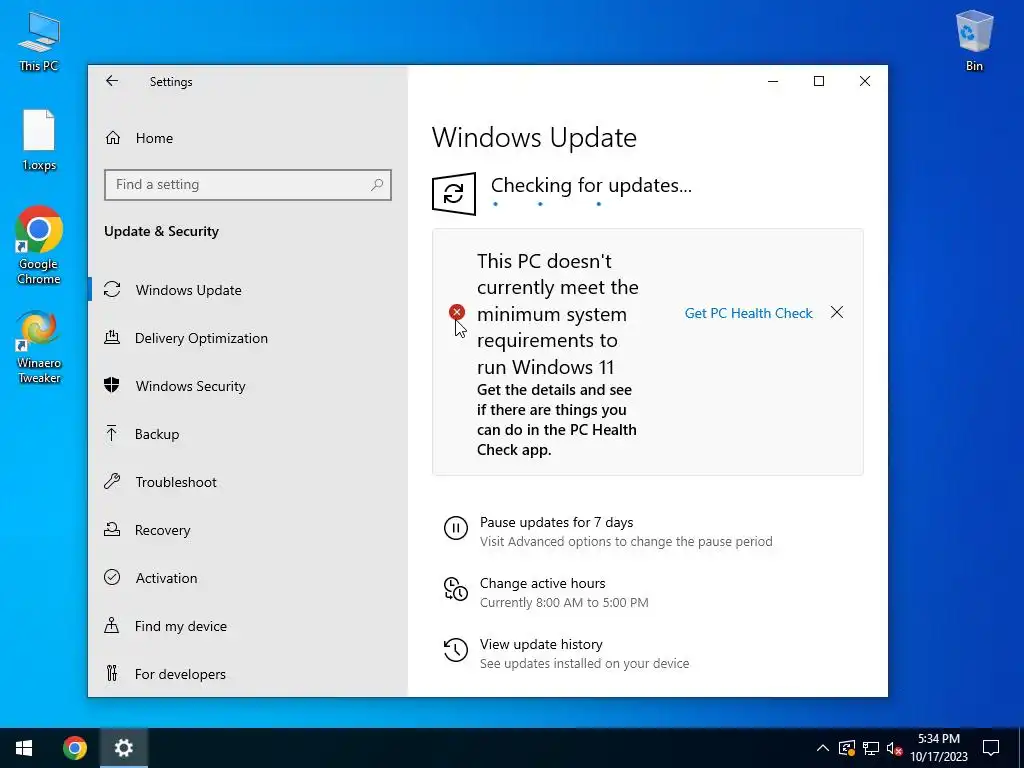Viewport: 1024px width, 768px height.
Task: Open the Windows Start menu
Action: (24, 748)
